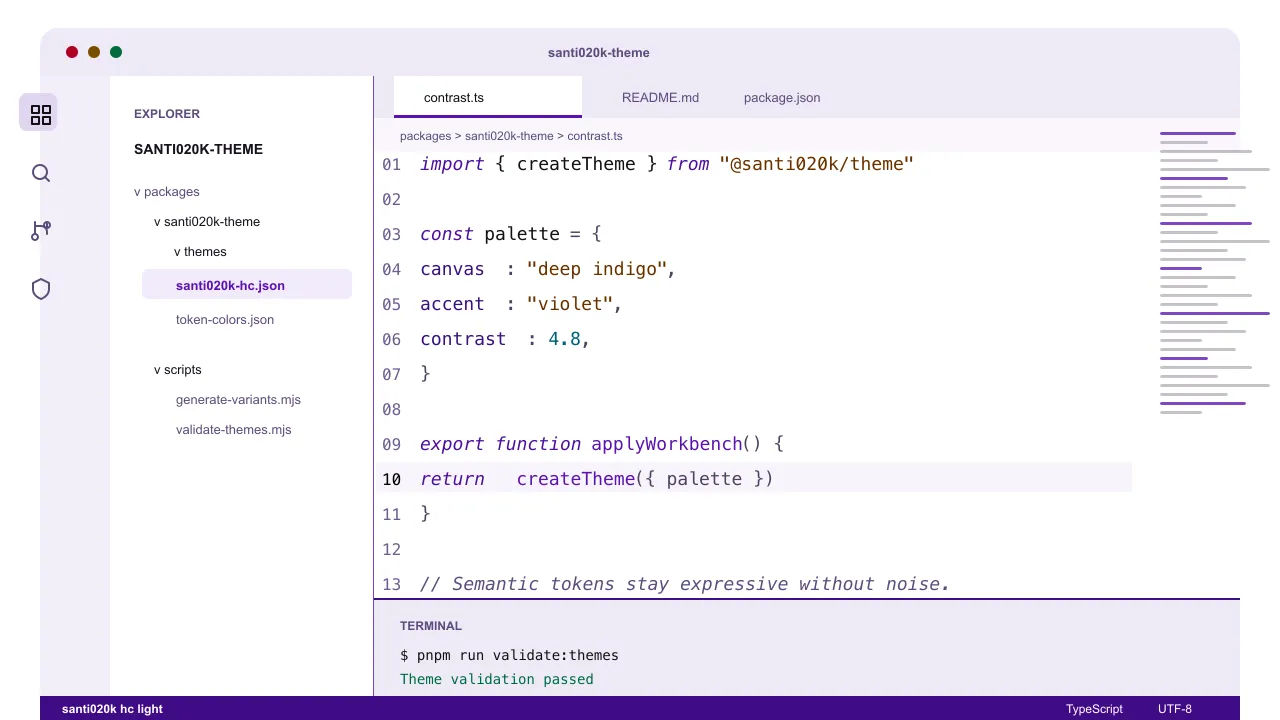Open santi020k-hc.json file
The image size is (1280, 720).
point(247,285)
